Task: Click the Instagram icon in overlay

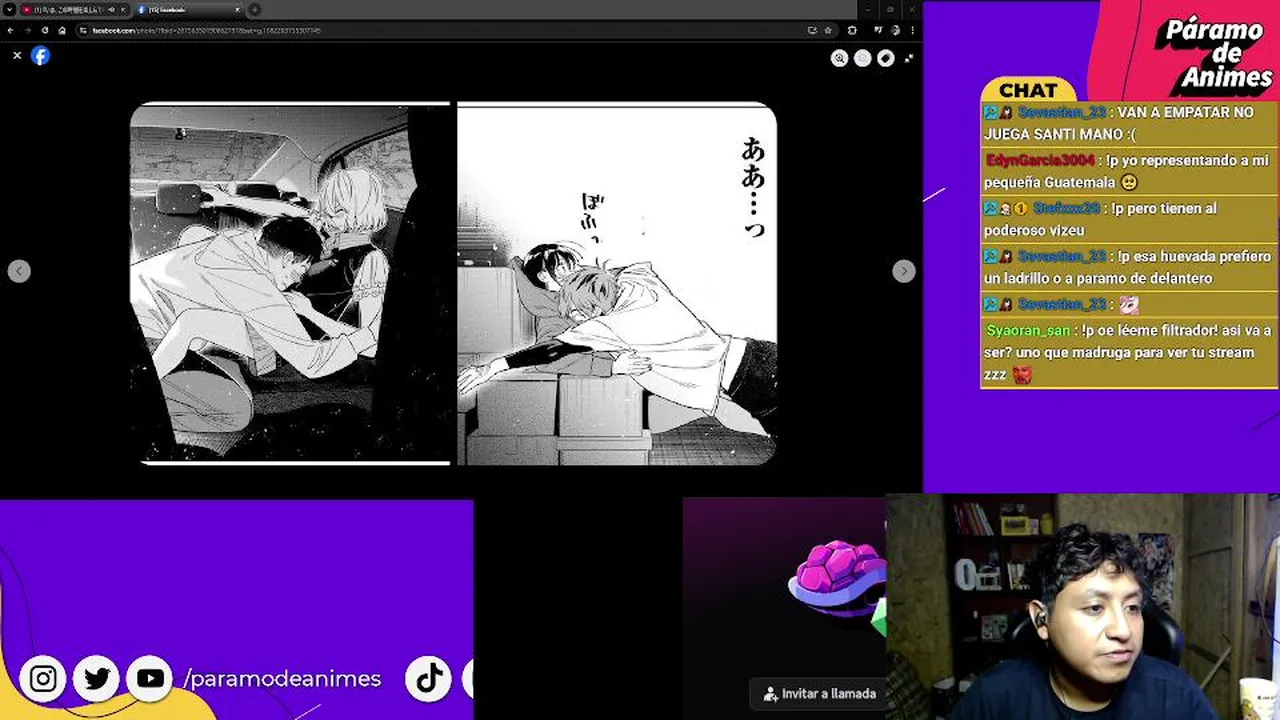Action: (43, 679)
